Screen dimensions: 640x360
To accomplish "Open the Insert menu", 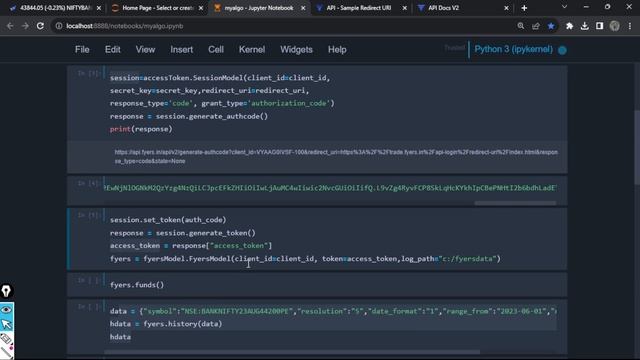I will [x=182, y=49].
